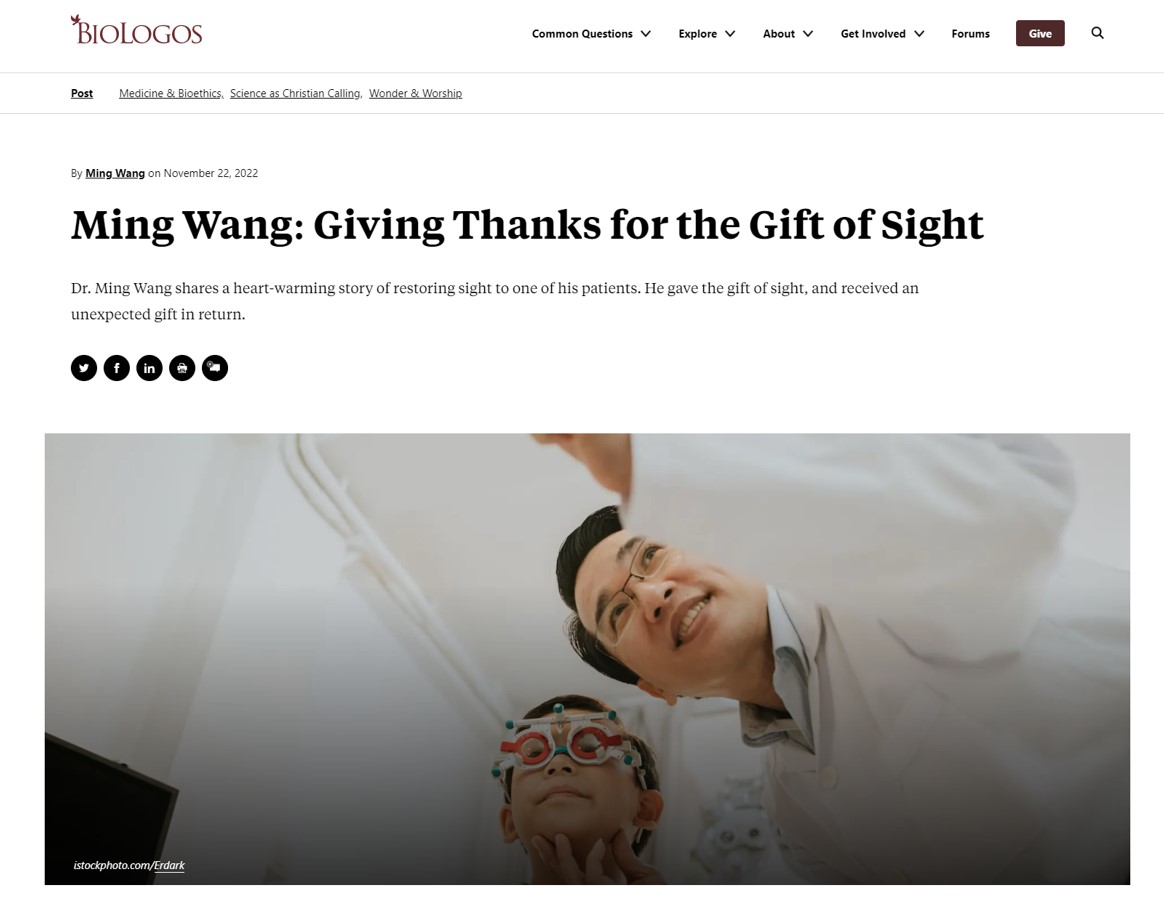This screenshot has height=919, width=1164.
Task: Open Wonder & Worship topic link
Action: coord(415,94)
